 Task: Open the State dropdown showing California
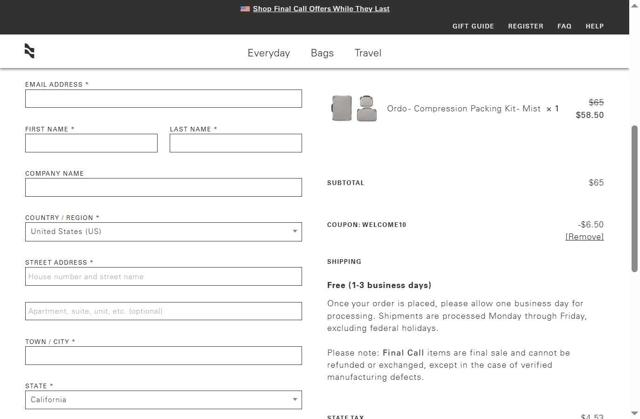163,400
